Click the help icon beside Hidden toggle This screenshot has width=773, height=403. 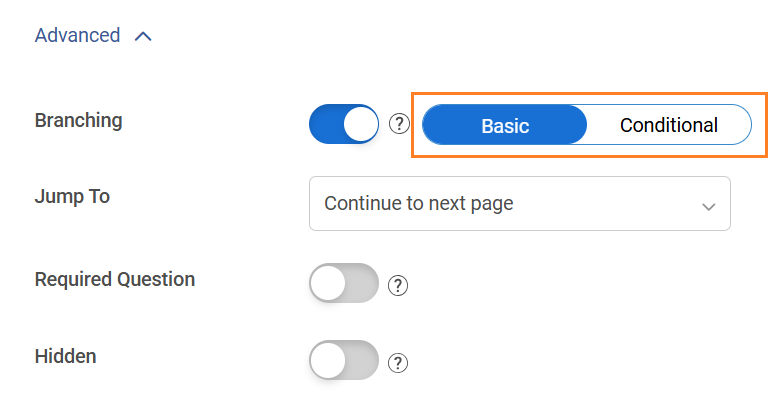[398, 362]
